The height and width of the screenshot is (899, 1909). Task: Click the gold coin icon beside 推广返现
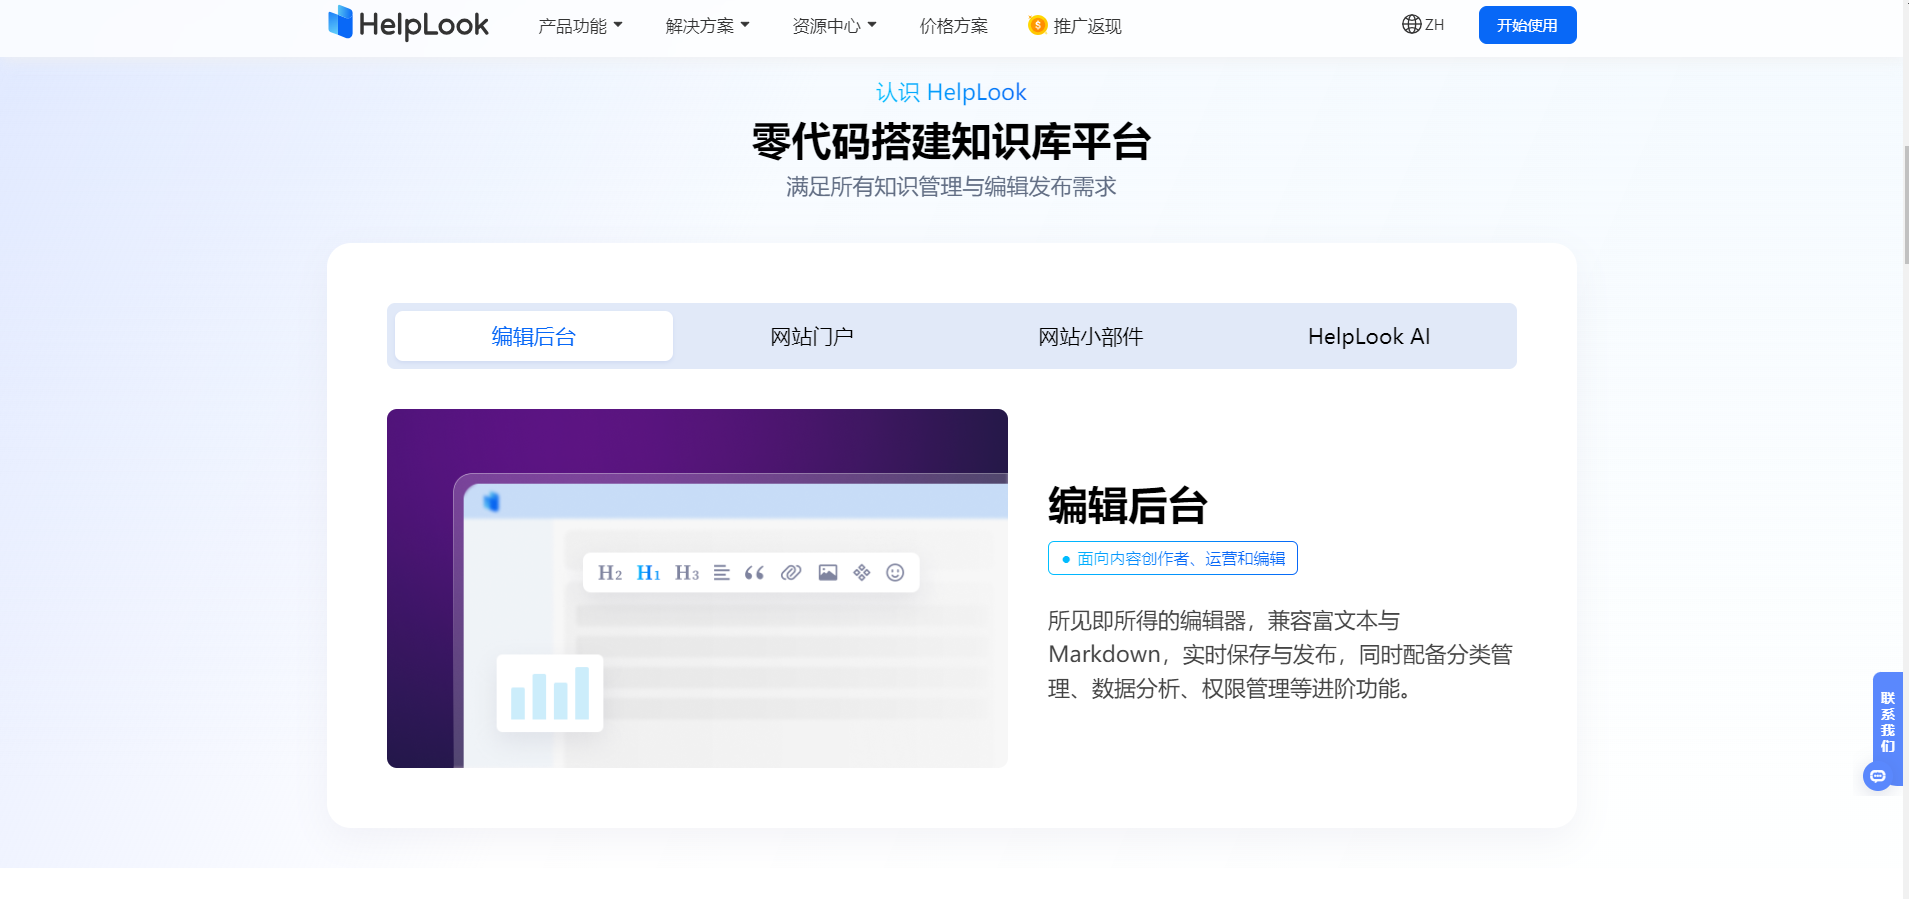pyautogui.click(x=1037, y=25)
